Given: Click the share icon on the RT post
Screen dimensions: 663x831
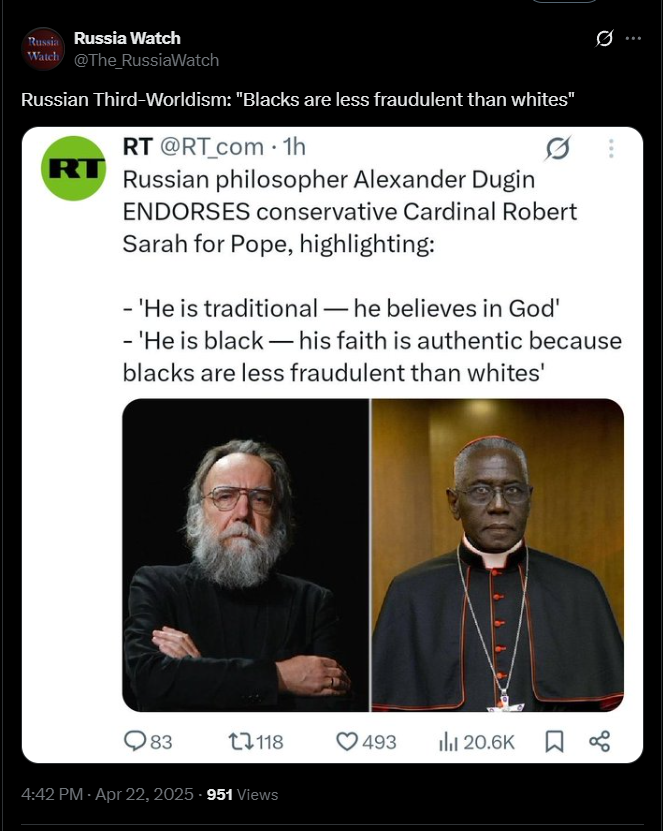Looking at the screenshot, I should 599,741.
